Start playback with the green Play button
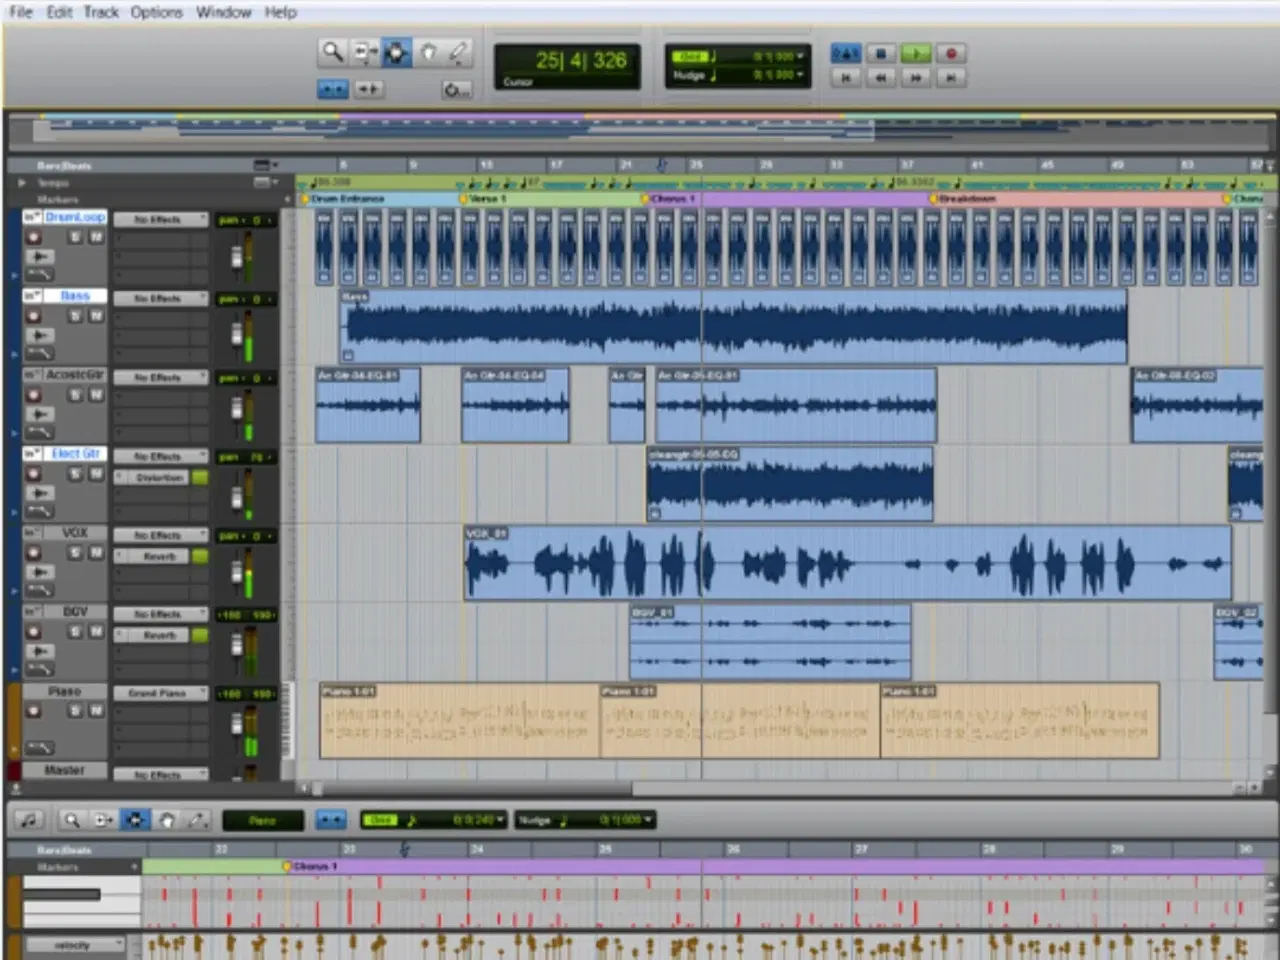The width and height of the screenshot is (1280, 960). pos(916,54)
